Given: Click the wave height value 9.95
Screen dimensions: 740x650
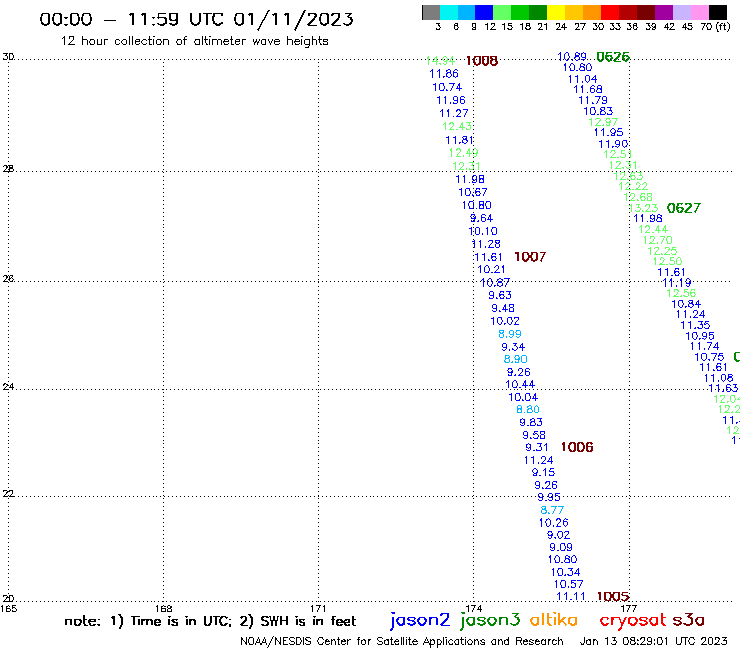Looking at the screenshot, I should point(549,497).
